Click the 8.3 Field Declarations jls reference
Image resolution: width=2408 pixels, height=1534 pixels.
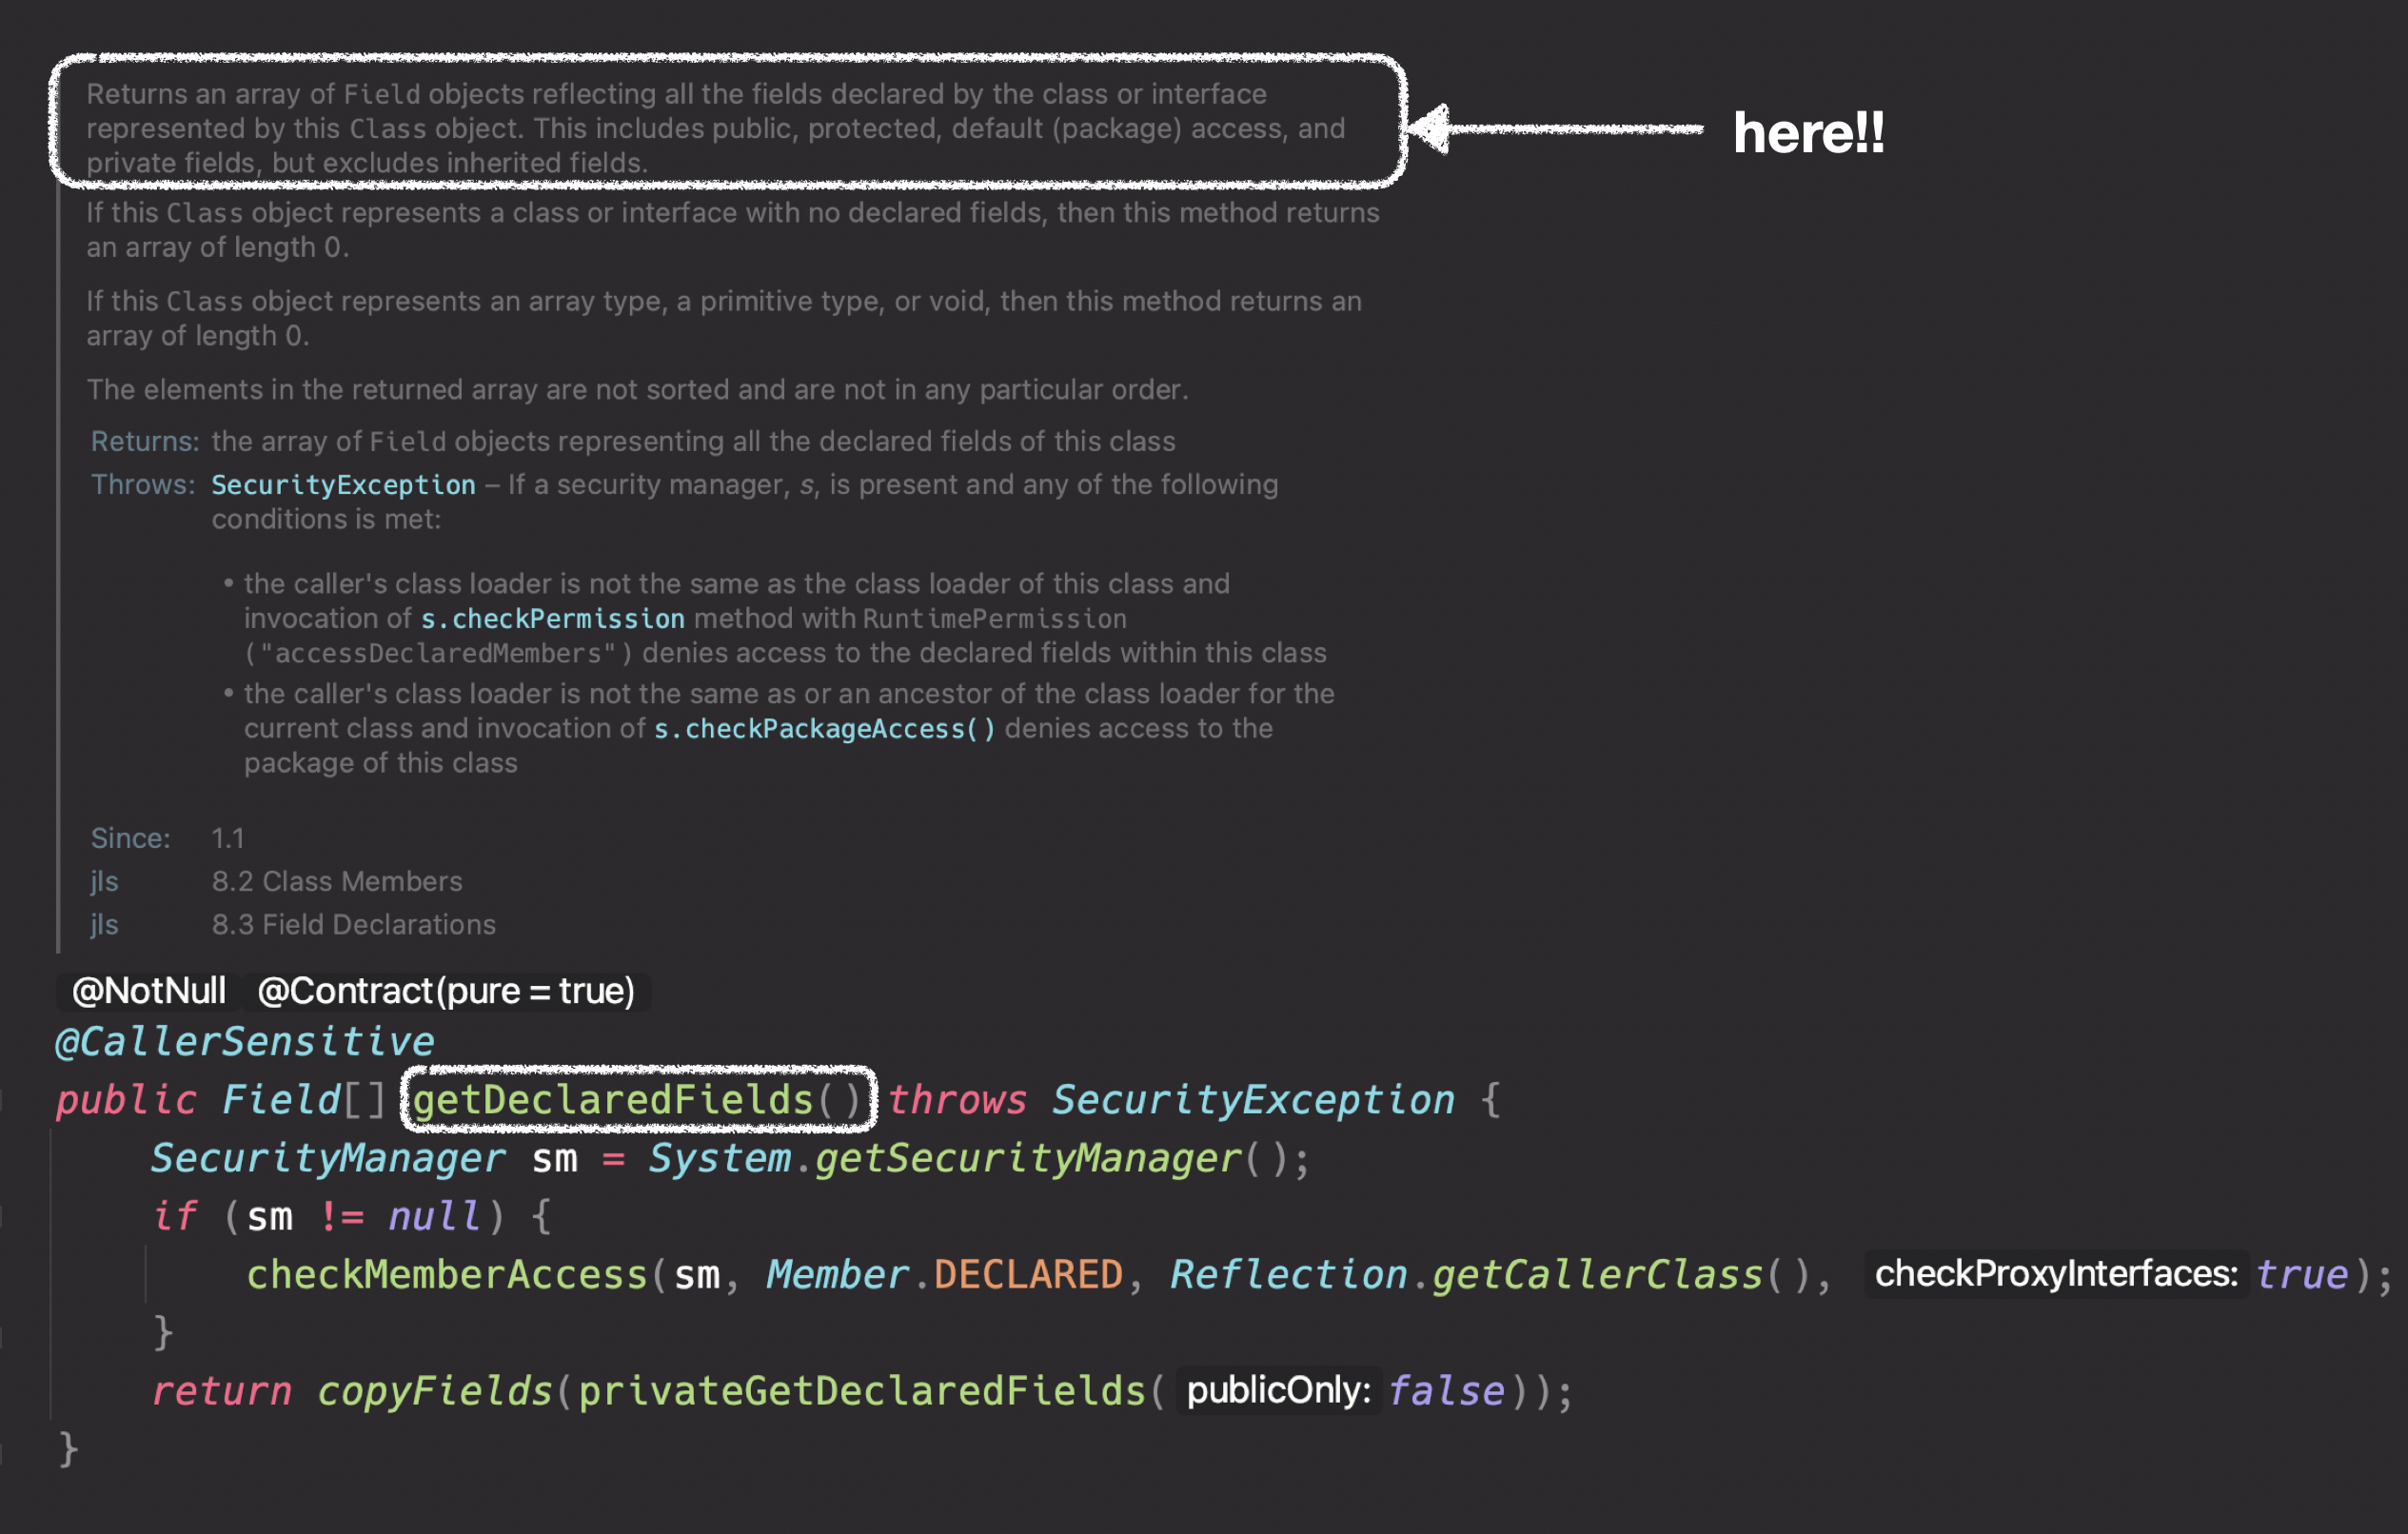[x=353, y=925]
